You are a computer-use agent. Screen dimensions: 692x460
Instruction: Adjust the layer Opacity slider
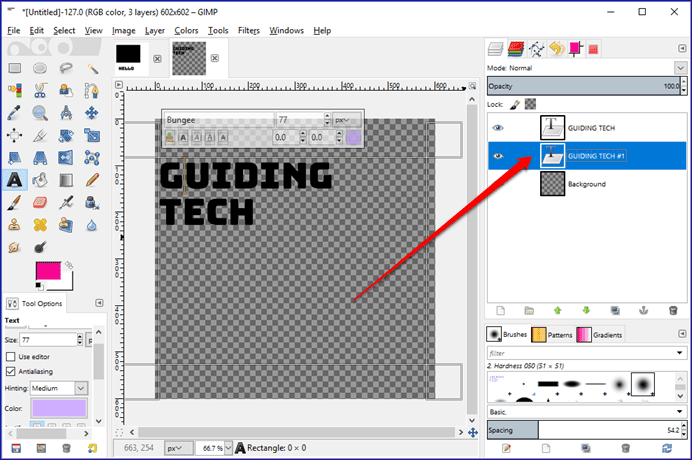click(x=584, y=86)
